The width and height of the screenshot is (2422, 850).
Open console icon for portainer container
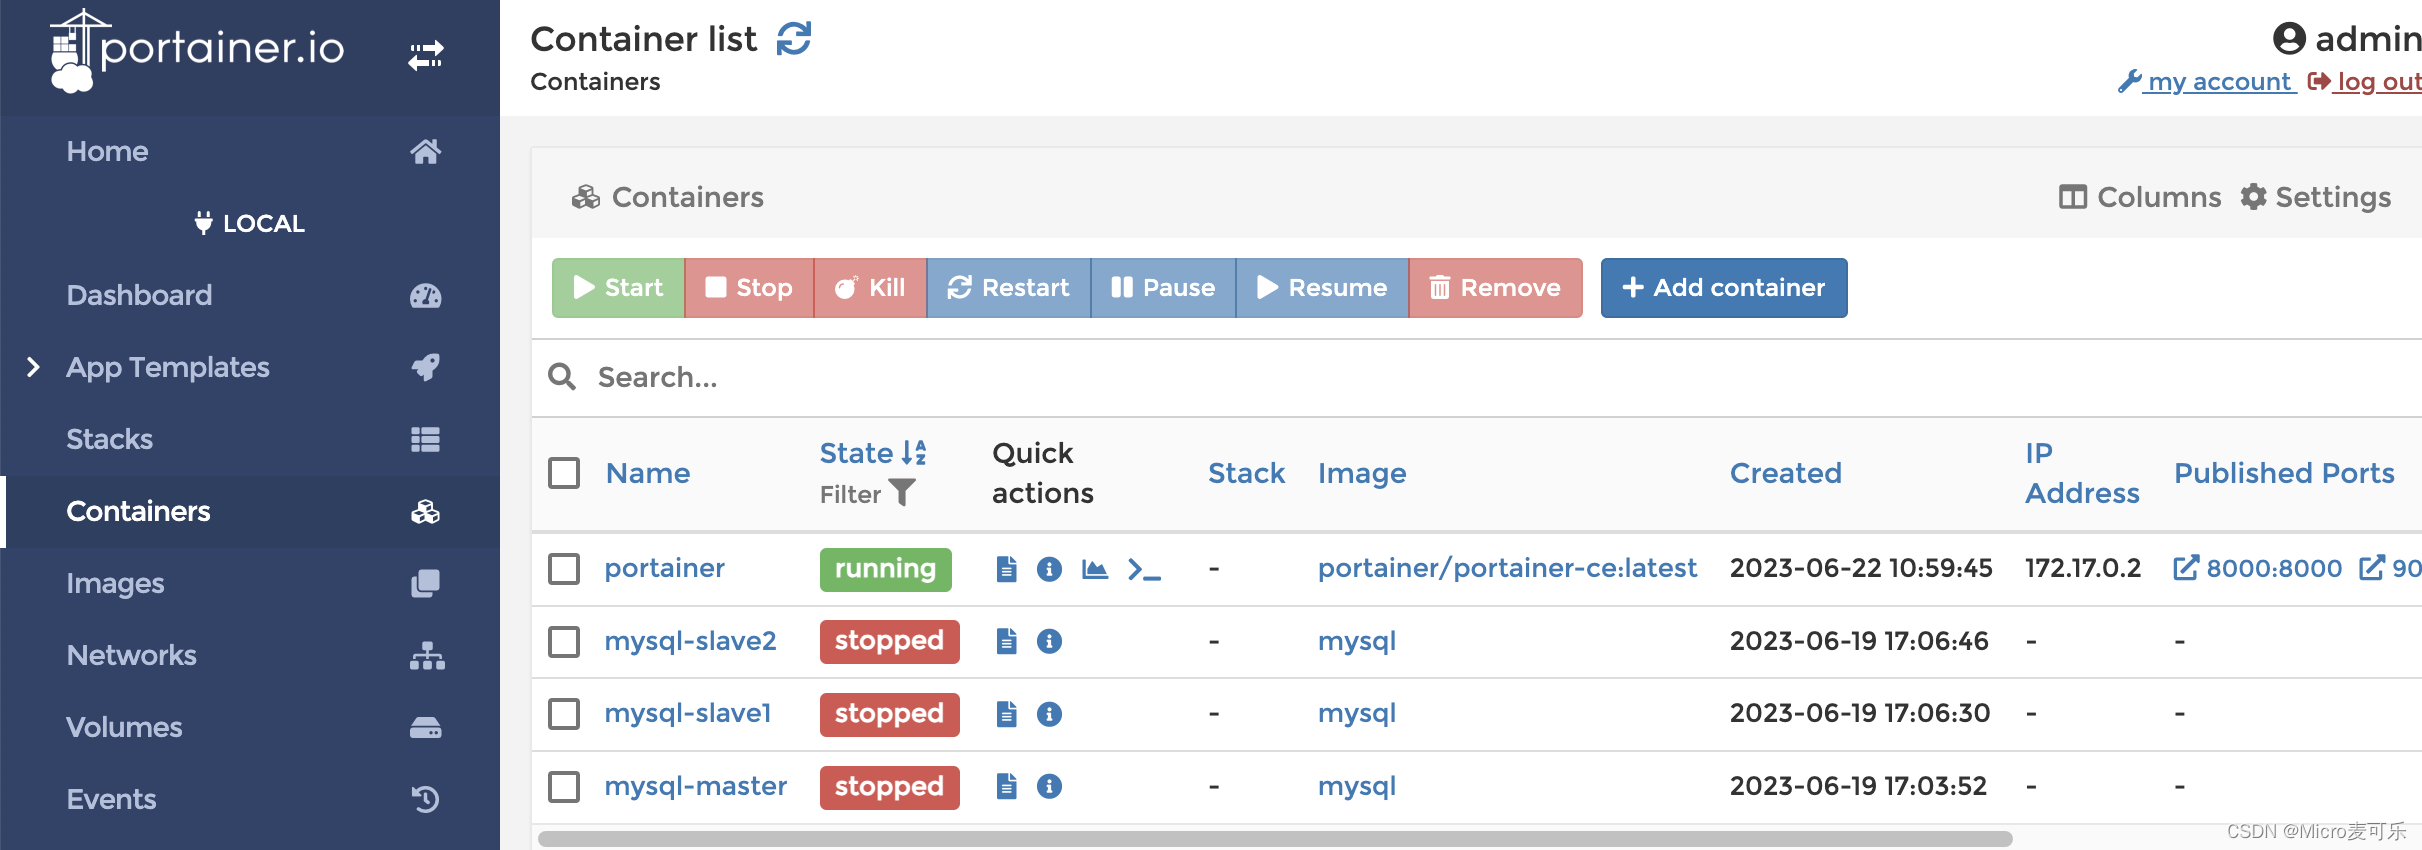click(1144, 569)
